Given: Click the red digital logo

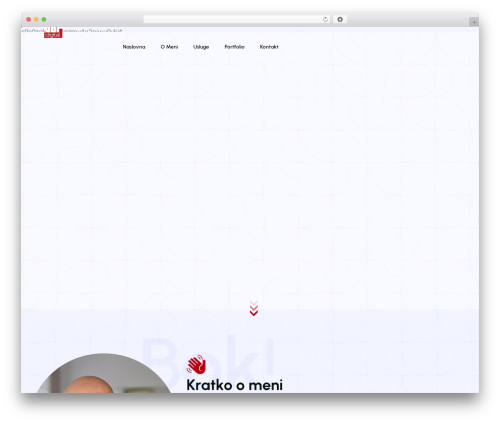Looking at the screenshot, I should 53,33.
